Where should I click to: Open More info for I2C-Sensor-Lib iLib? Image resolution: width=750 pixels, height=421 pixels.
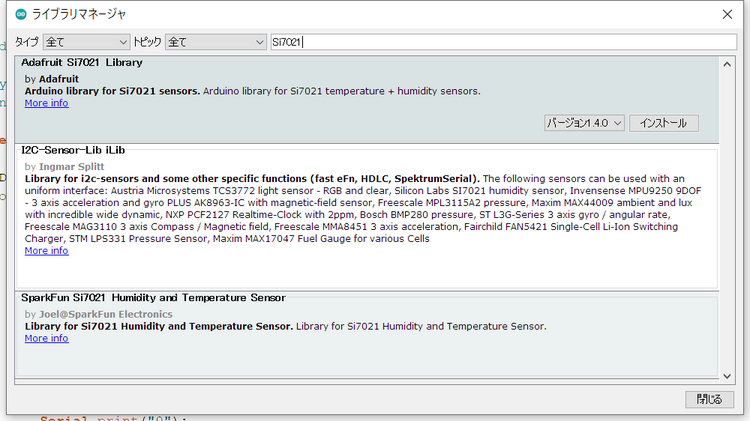coord(46,251)
